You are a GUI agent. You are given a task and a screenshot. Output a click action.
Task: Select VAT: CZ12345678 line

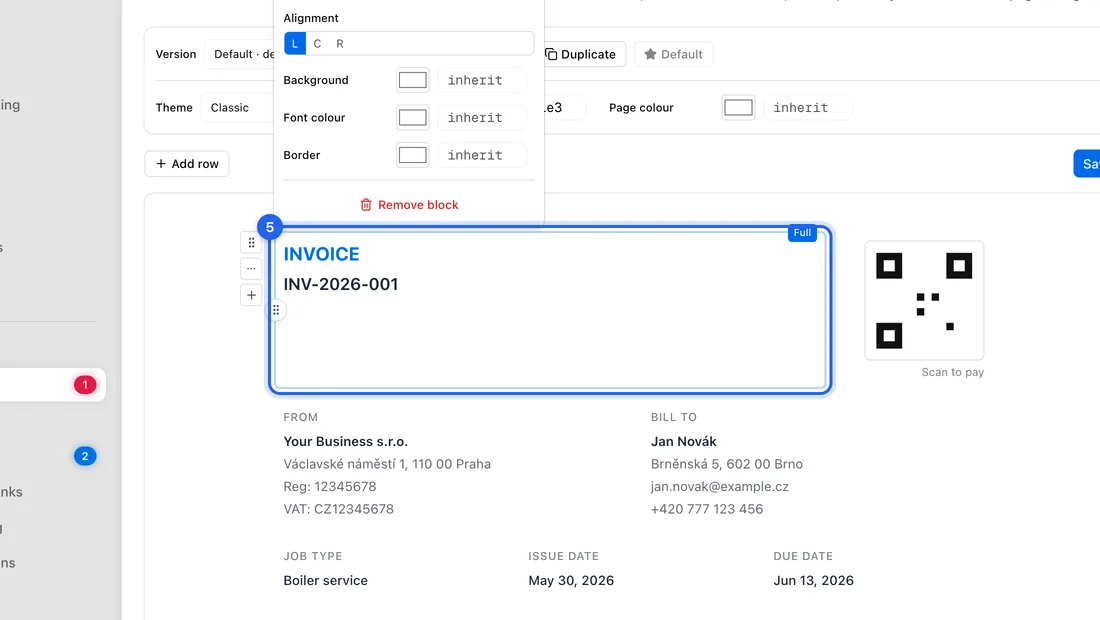point(339,509)
